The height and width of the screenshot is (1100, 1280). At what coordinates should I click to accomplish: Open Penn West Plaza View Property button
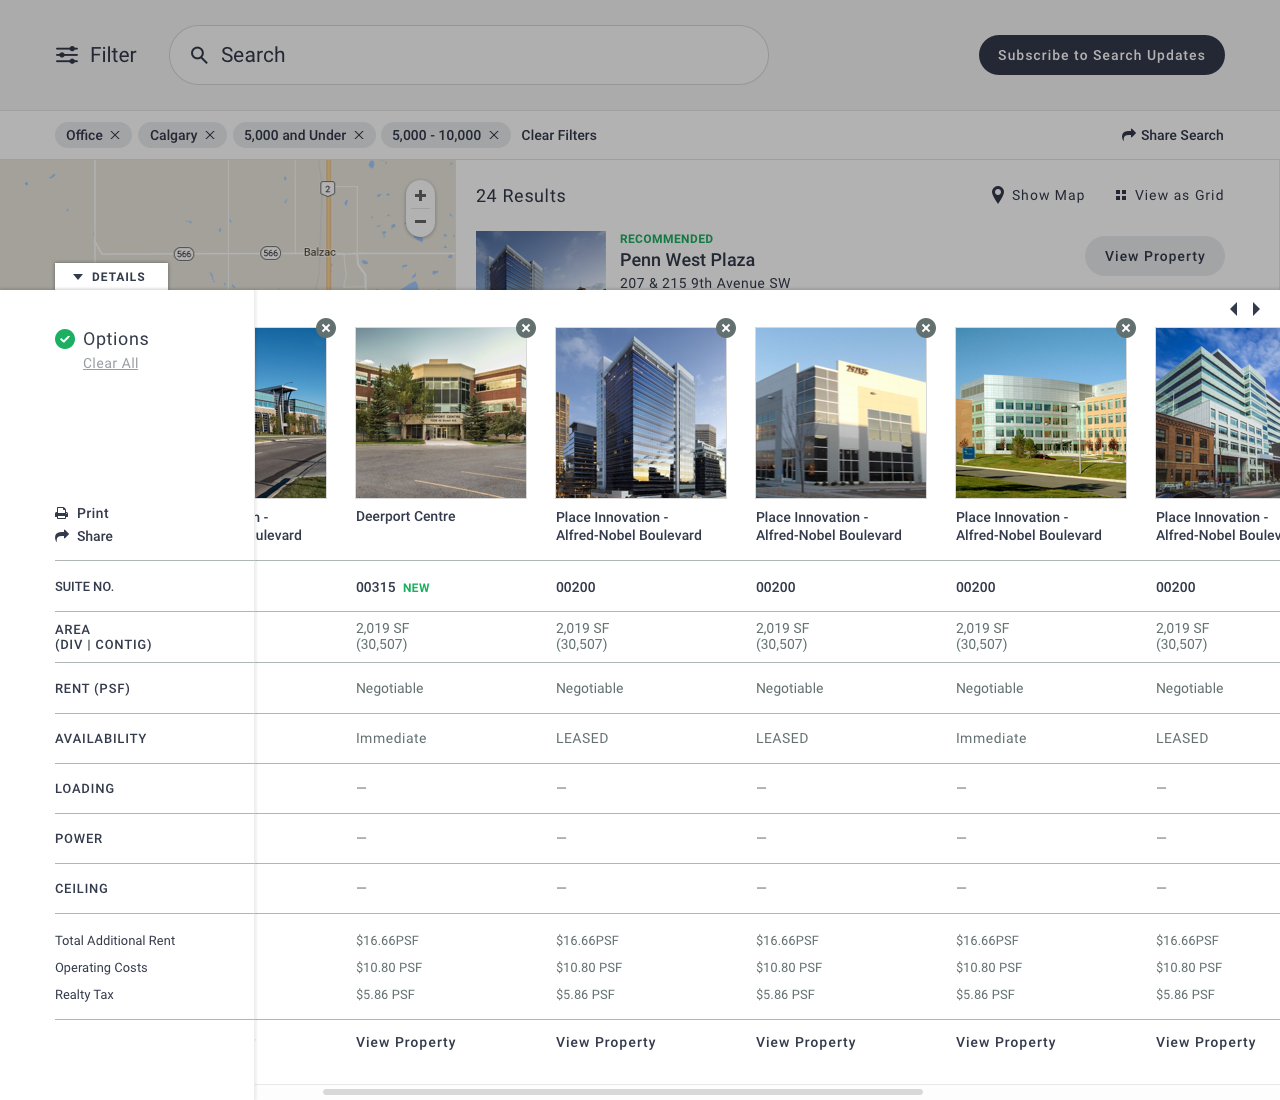[1155, 256]
